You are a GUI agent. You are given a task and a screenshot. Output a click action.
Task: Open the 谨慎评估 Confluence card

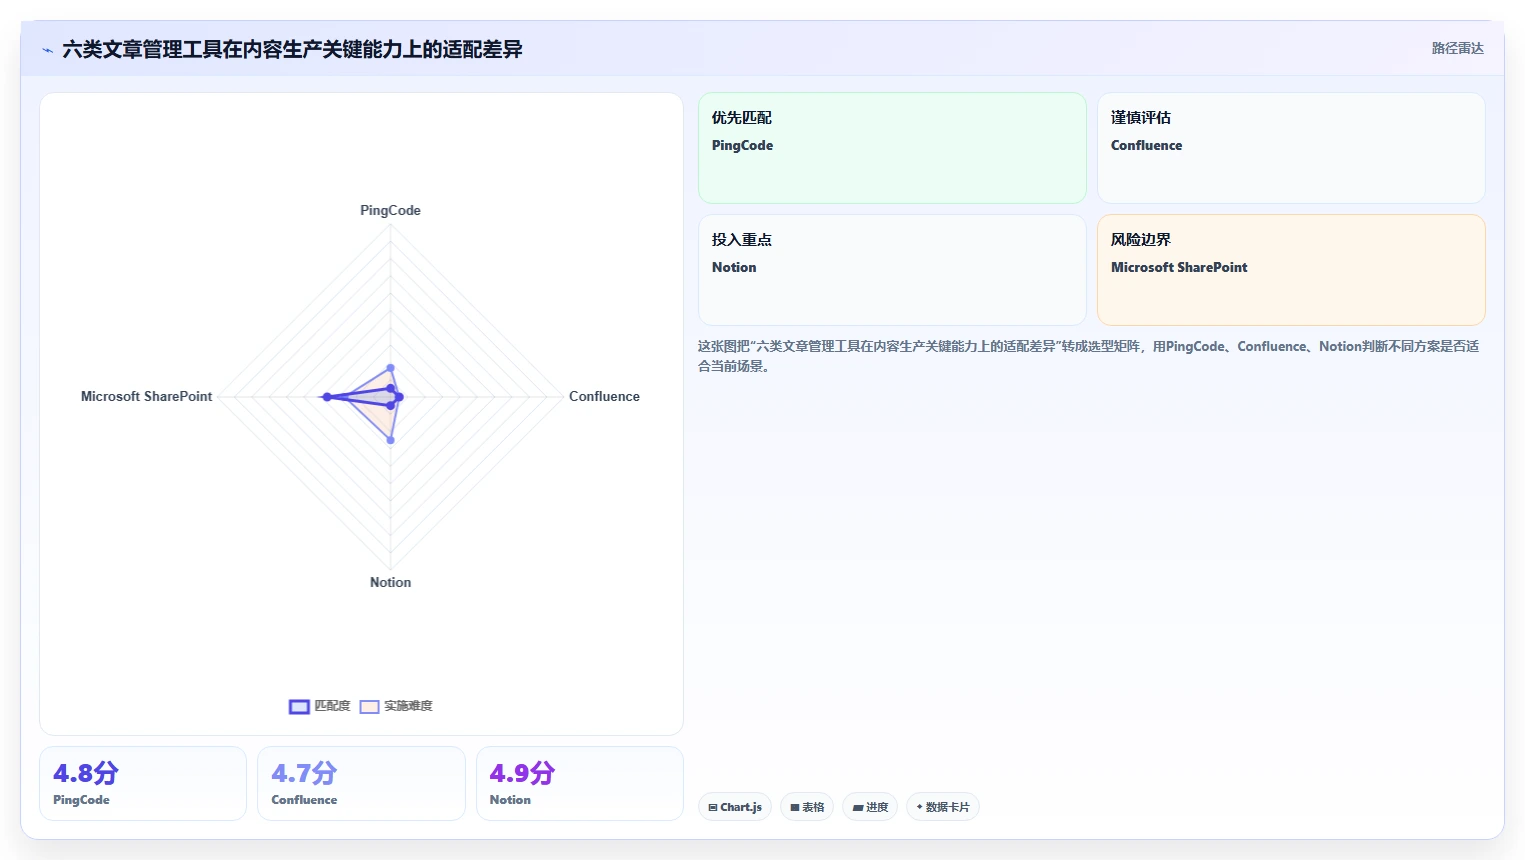(x=1291, y=148)
